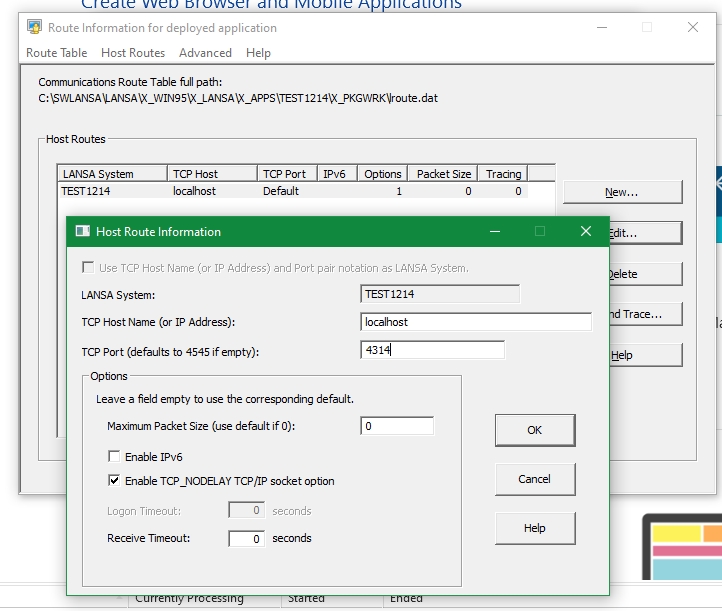Open the Help menu in menu bar

coord(258,53)
